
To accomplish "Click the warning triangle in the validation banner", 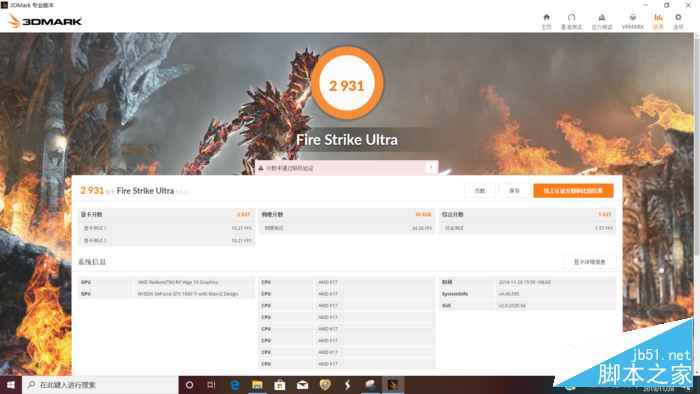I will click(x=261, y=168).
